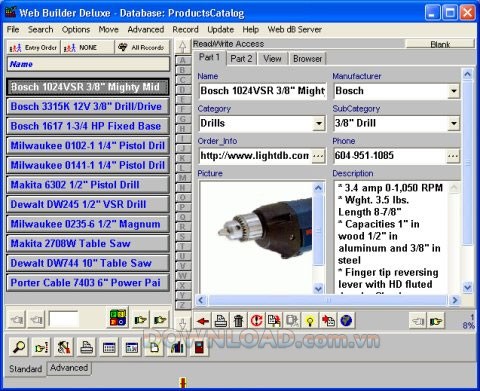Open the magnifying glass search tool
The height and width of the screenshot is (391, 480).
[x=19, y=347]
